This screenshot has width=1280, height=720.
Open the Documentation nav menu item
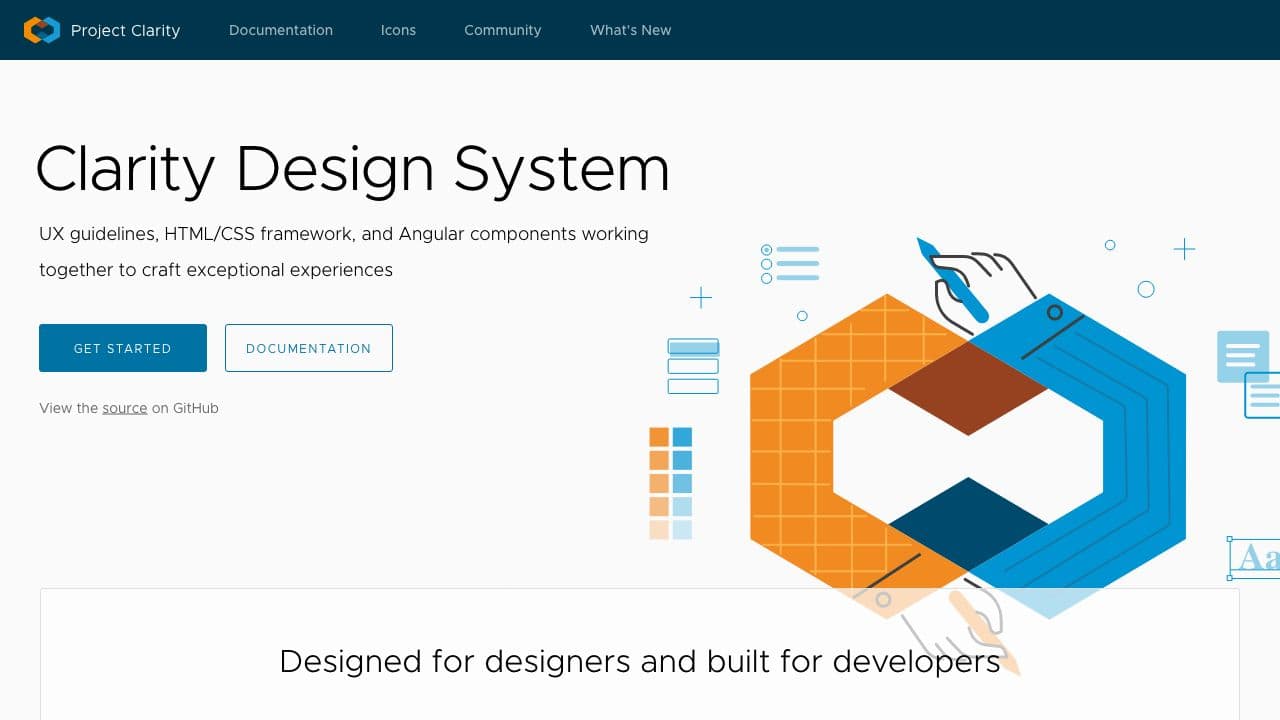tap(281, 30)
